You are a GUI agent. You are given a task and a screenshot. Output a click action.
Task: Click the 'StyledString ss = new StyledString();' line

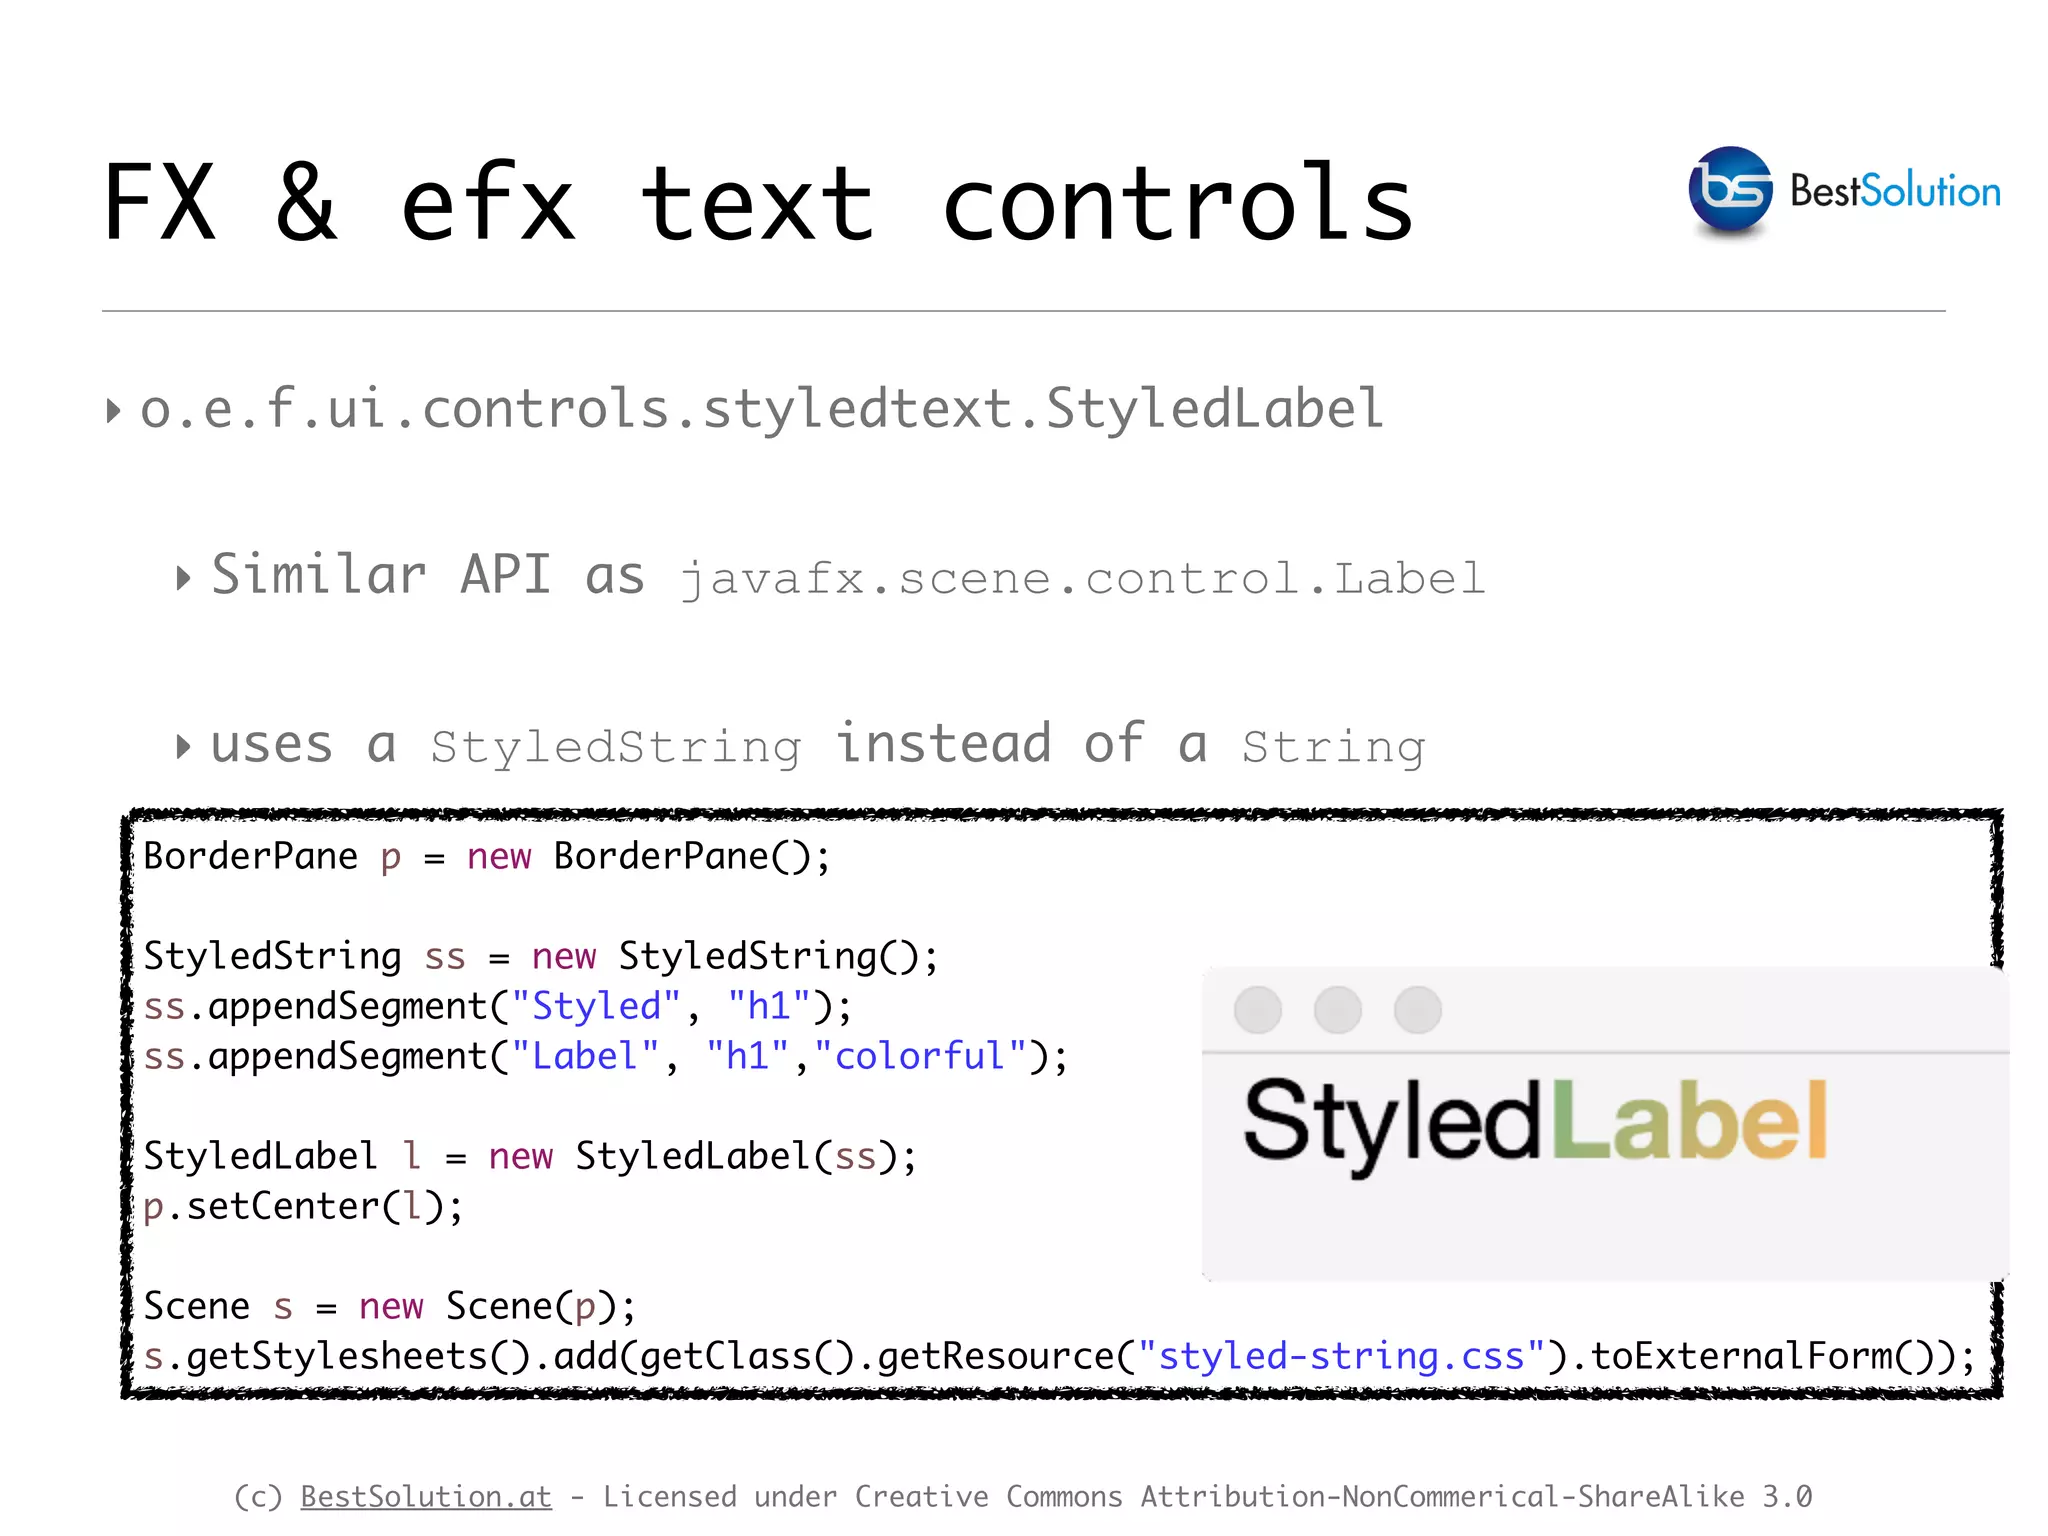tap(541, 957)
